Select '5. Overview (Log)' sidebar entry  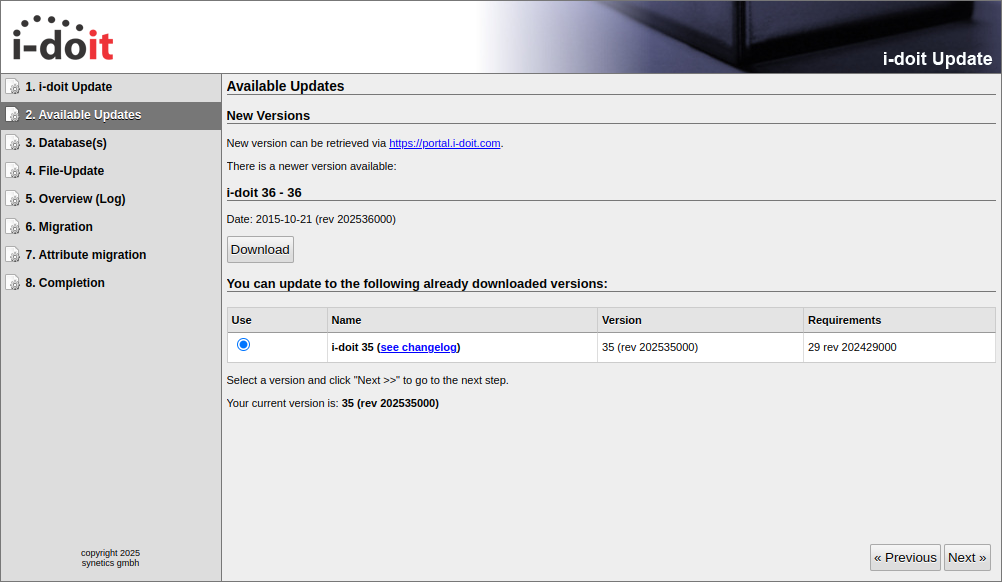pos(75,199)
